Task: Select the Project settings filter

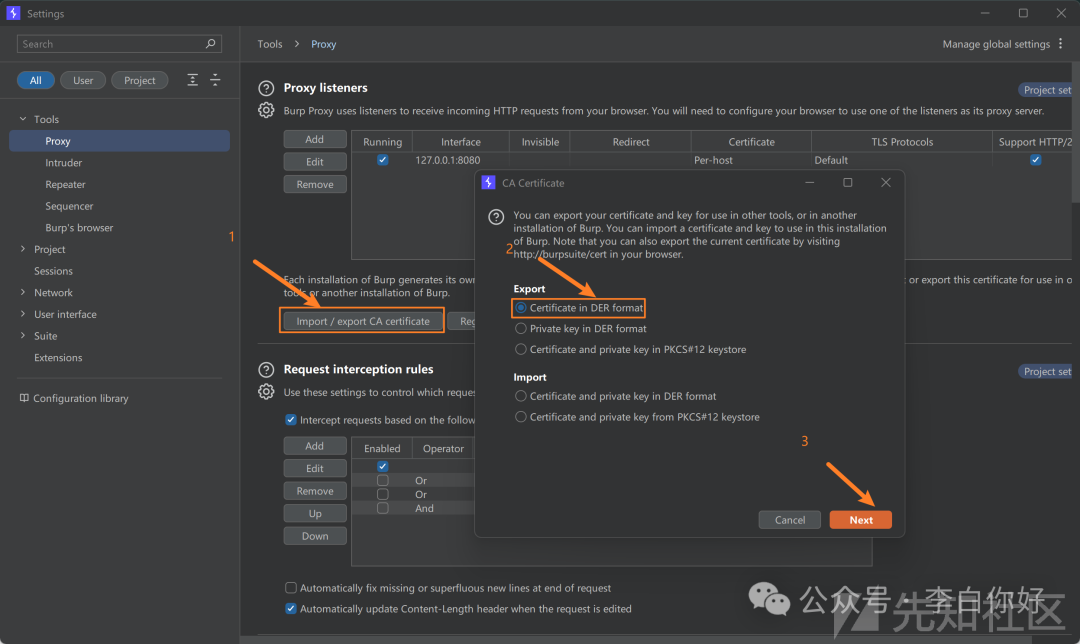Action: pyautogui.click(x=140, y=80)
